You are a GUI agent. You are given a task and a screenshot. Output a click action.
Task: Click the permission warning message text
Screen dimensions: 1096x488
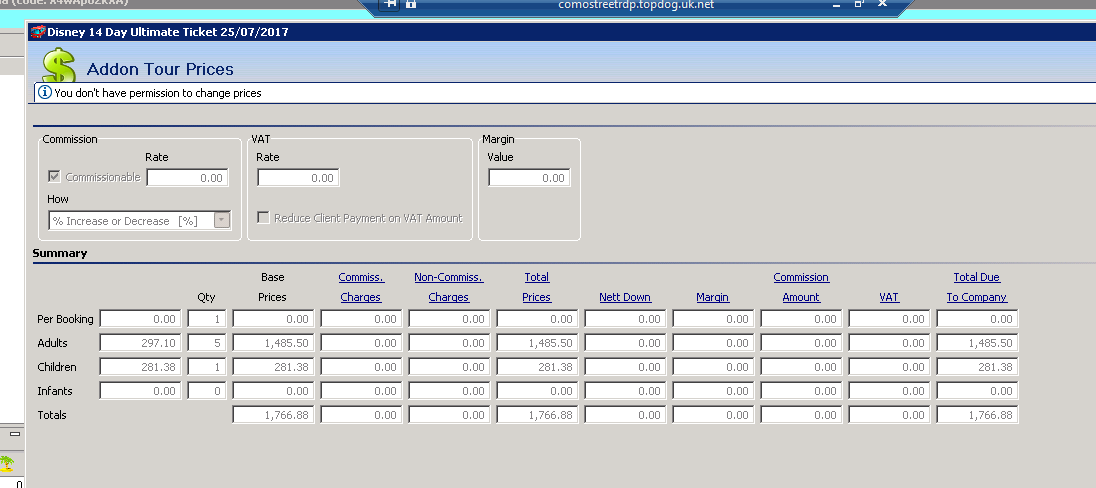[158, 92]
